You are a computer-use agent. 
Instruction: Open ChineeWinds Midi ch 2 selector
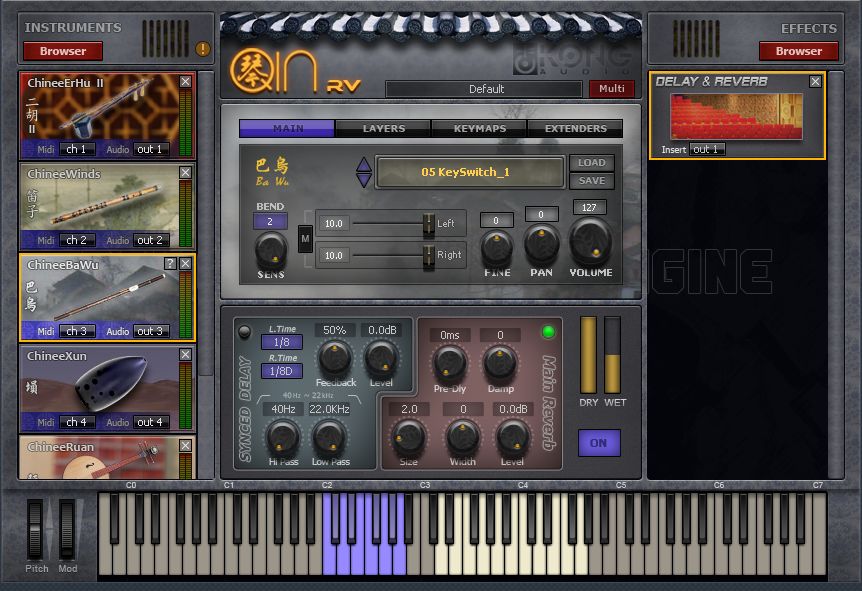(x=76, y=240)
